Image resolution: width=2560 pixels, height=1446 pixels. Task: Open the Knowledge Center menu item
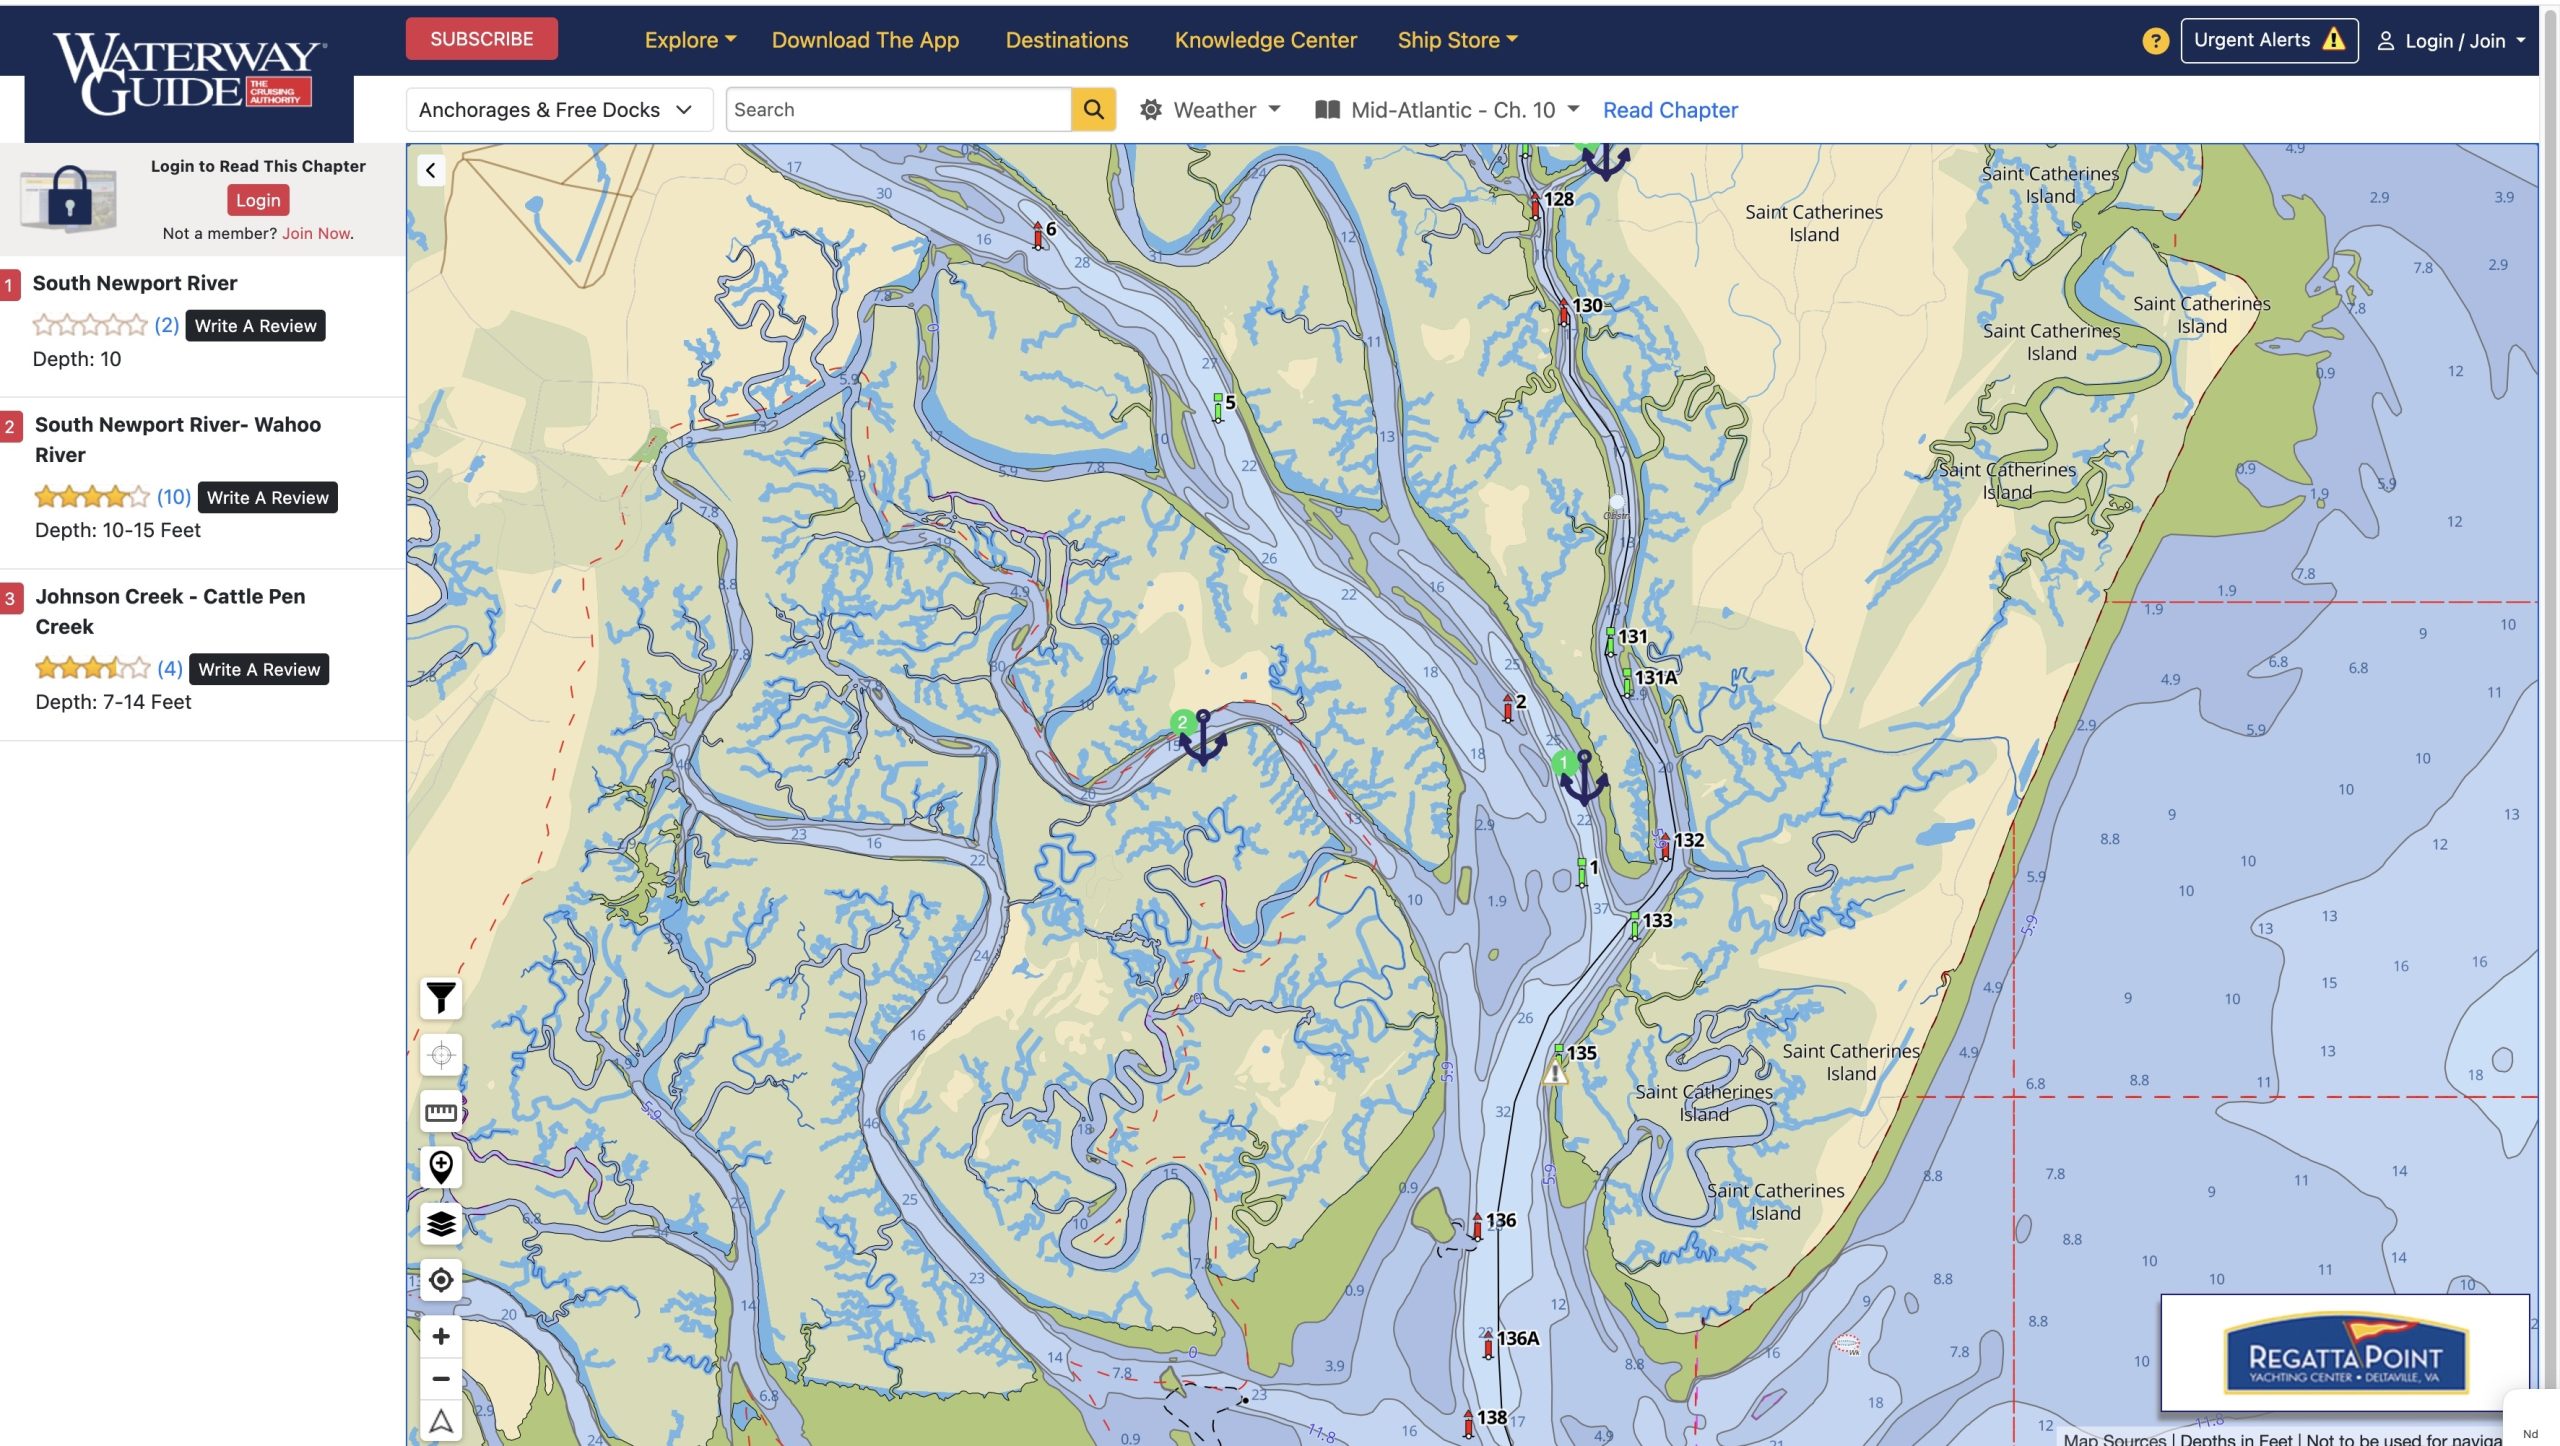coord(1265,40)
